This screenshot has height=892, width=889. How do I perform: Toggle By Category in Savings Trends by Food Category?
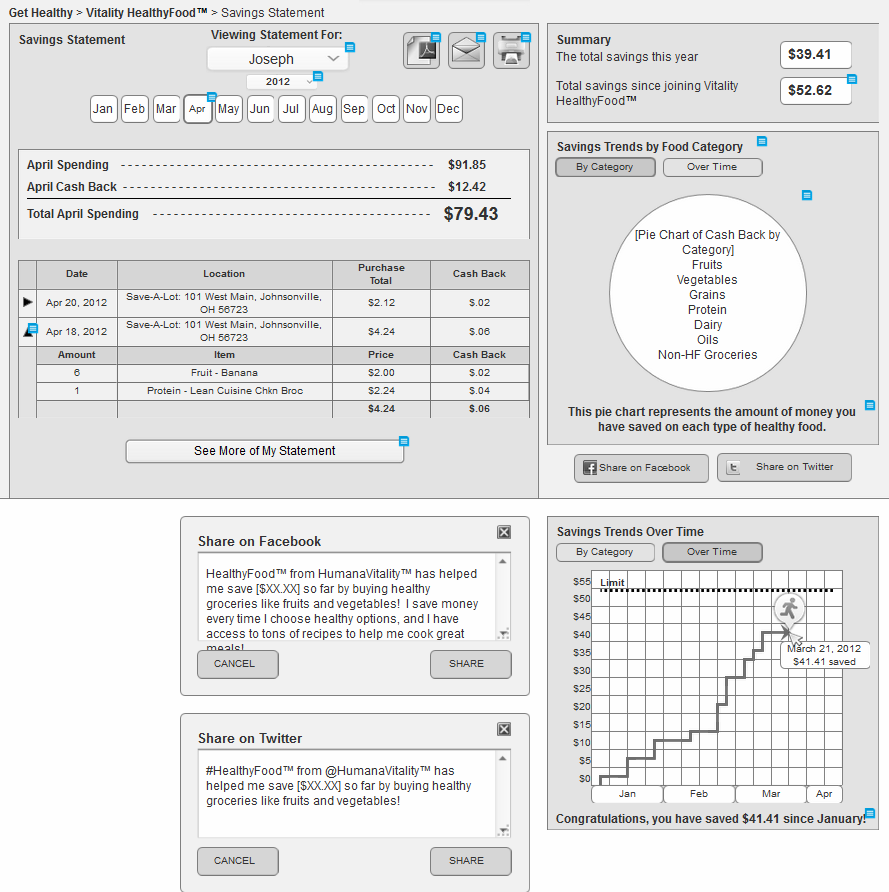pos(605,167)
